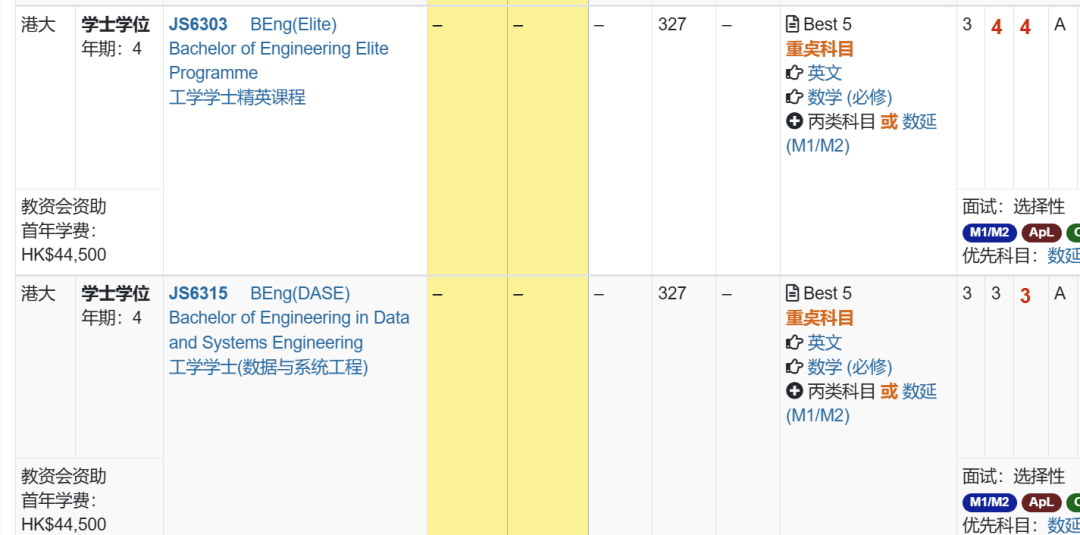Open Bachelor of Engineering Elite Programme link
This screenshot has width=1080, height=535.
tap(278, 49)
